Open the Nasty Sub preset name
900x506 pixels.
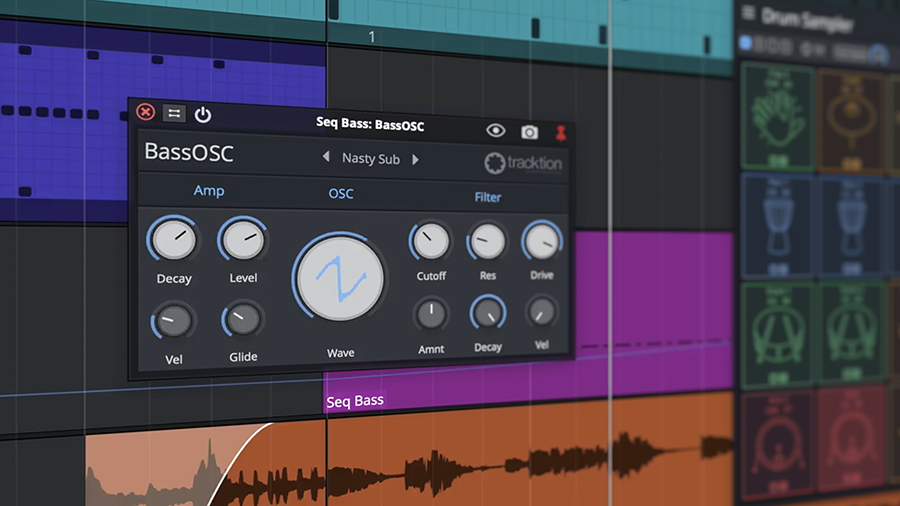[x=371, y=158]
